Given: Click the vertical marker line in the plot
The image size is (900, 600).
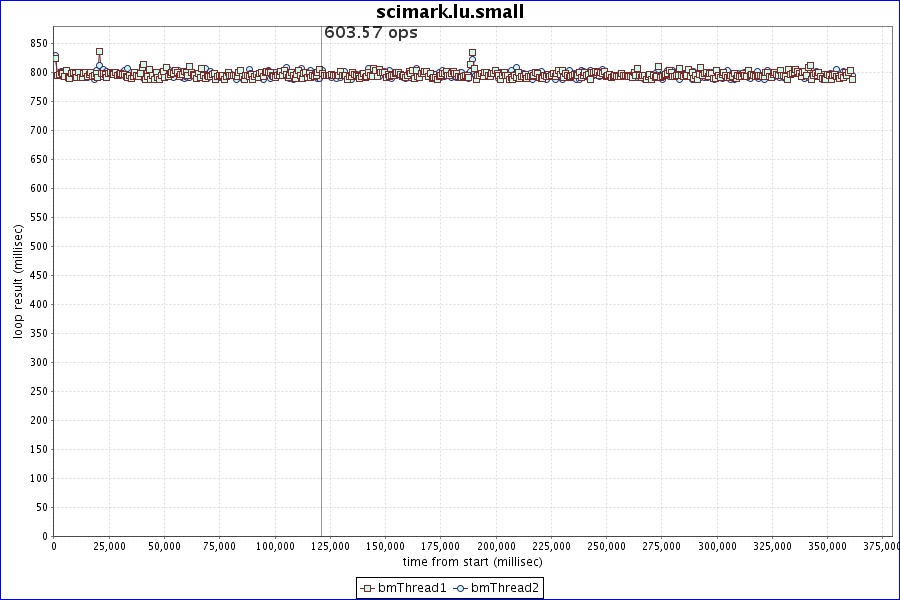Looking at the screenshot, I should pos(321,300).
